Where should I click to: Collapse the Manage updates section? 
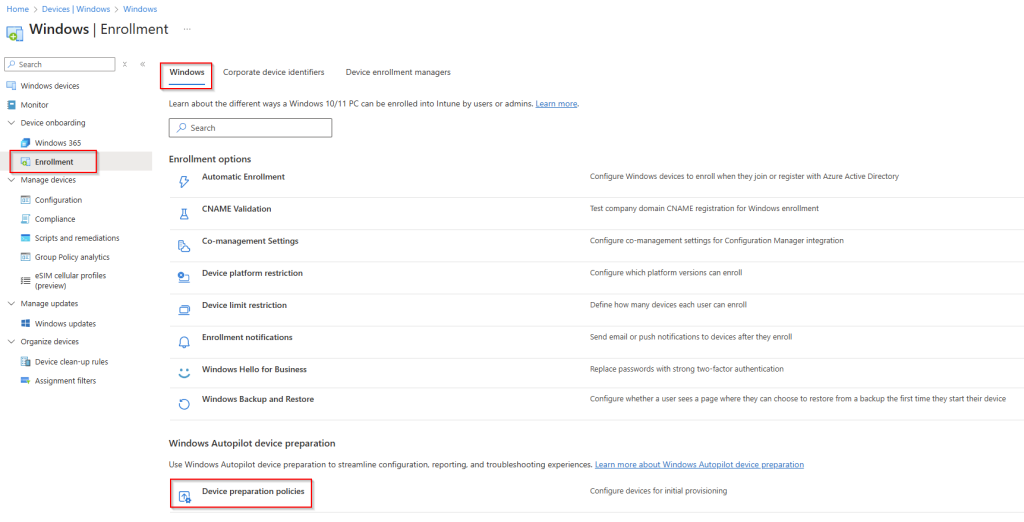[x=11, y=303]
